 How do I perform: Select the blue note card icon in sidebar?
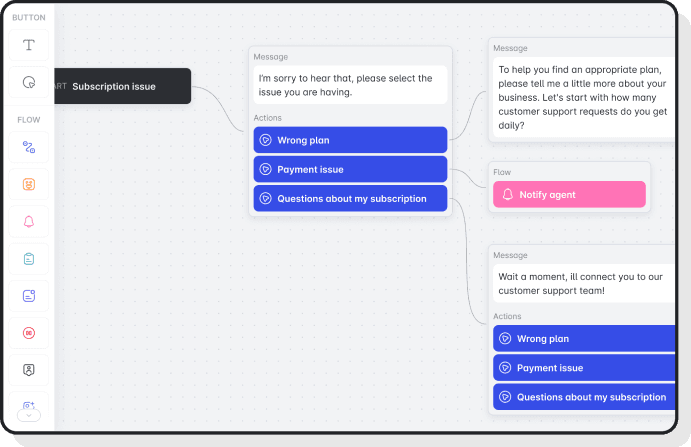(29, 295)
